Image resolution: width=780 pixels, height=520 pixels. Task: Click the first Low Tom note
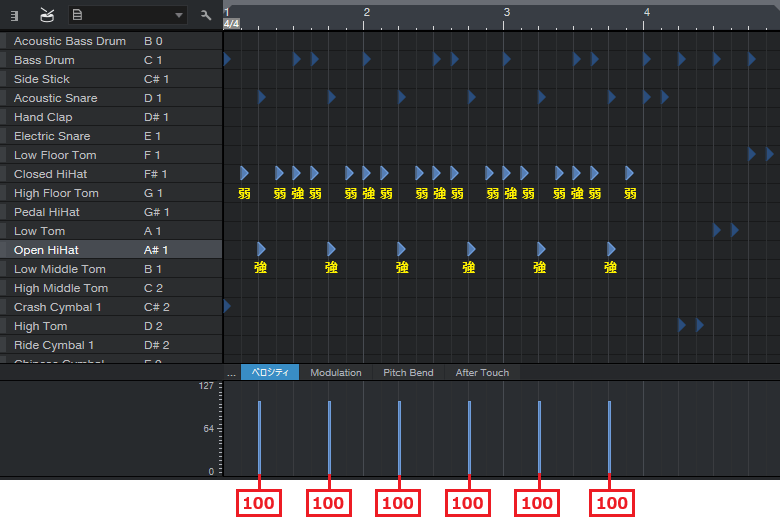(716, 230)
